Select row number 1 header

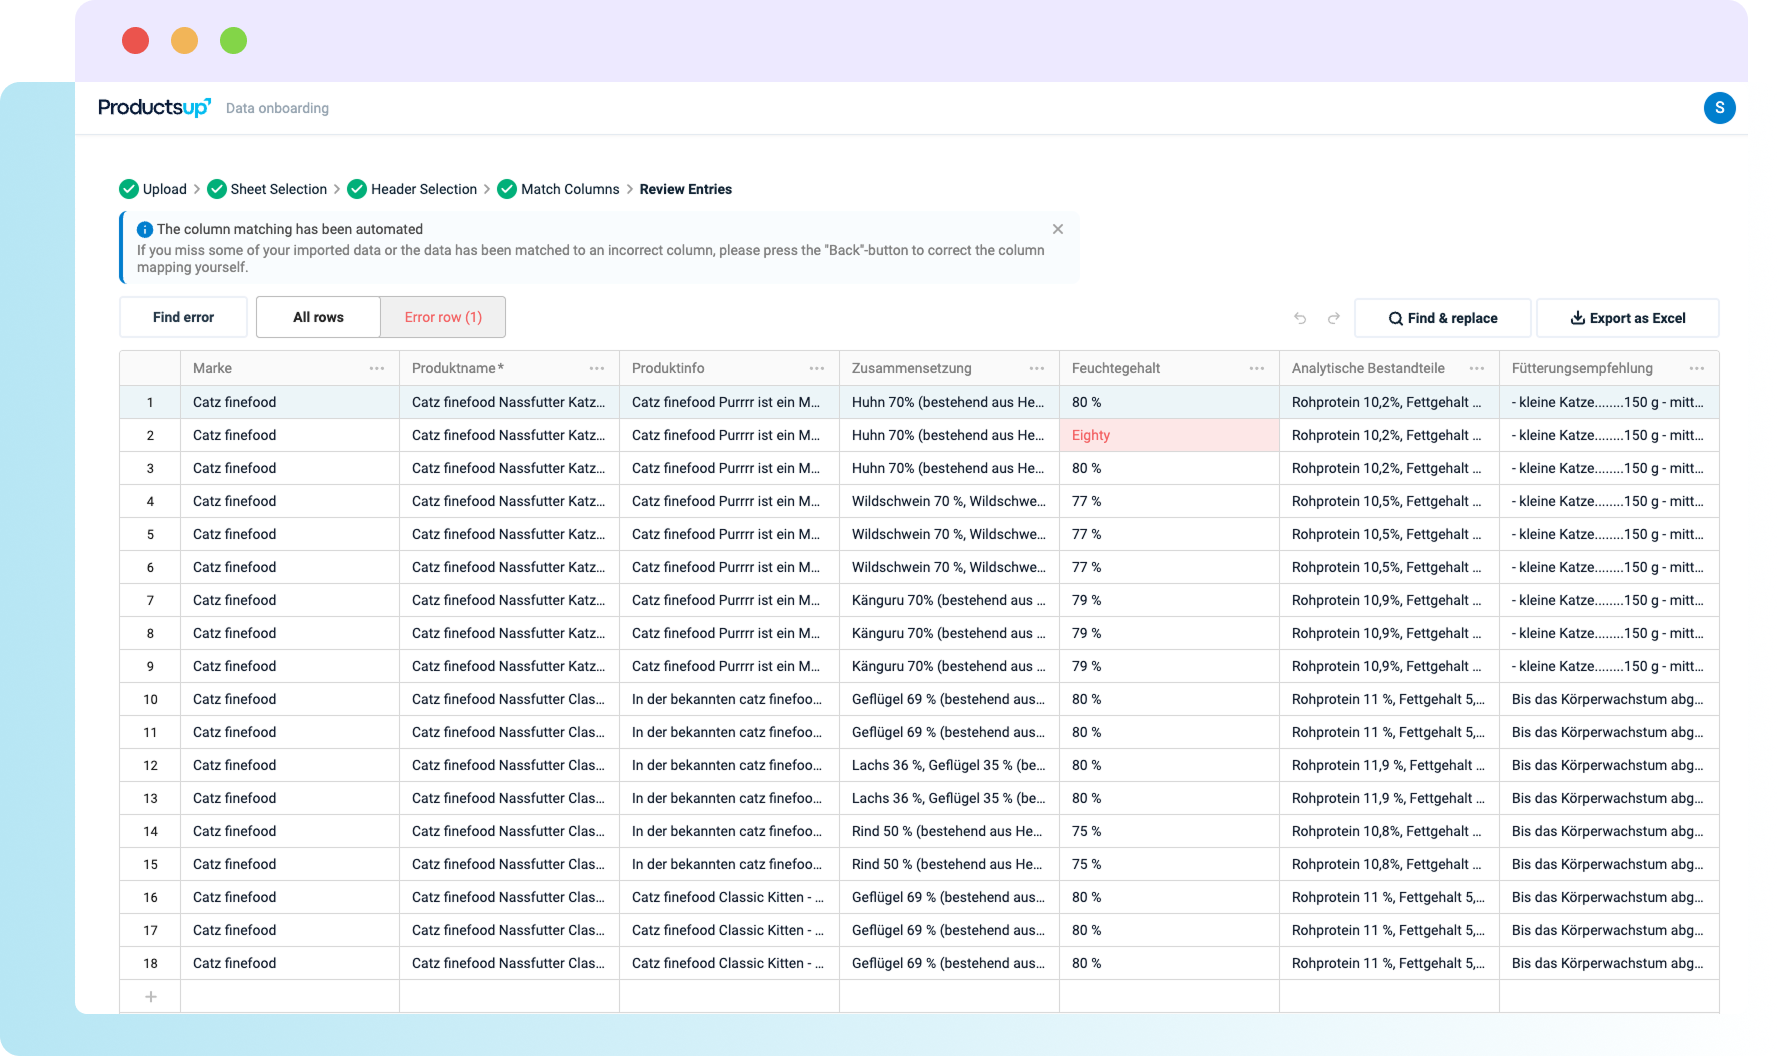150,402
